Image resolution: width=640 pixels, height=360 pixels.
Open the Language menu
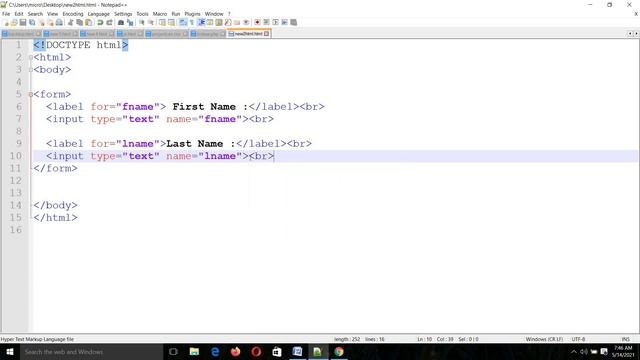pyautogui.click(x=98, y=14)
